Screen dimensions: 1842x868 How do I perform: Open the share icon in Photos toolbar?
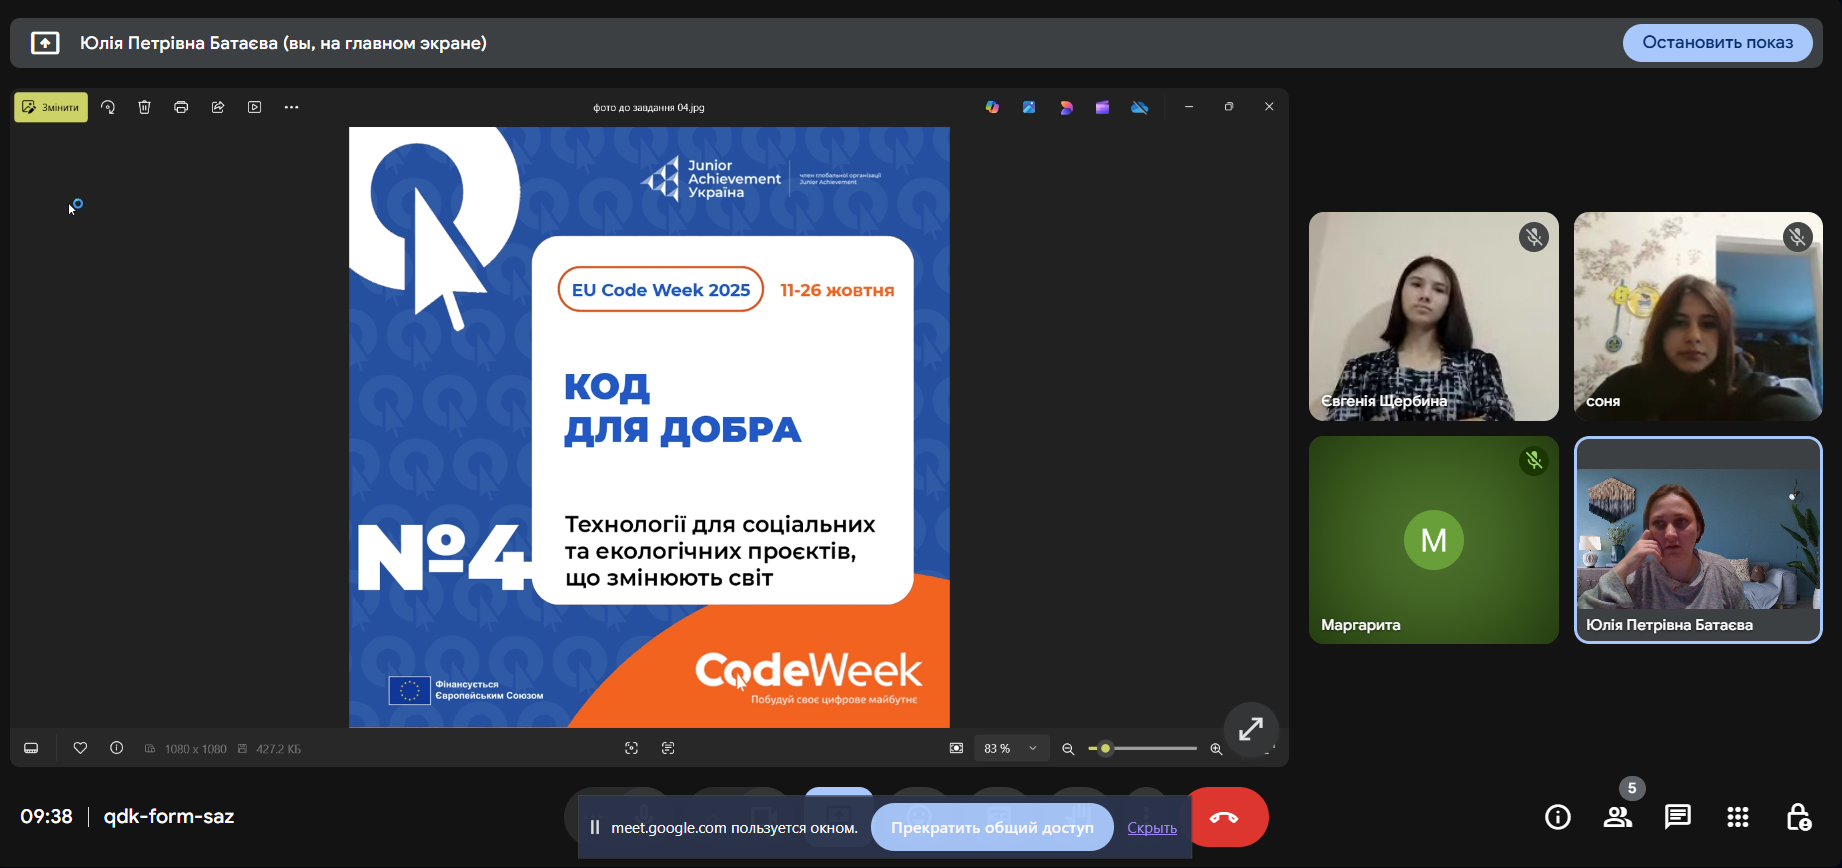218,107
